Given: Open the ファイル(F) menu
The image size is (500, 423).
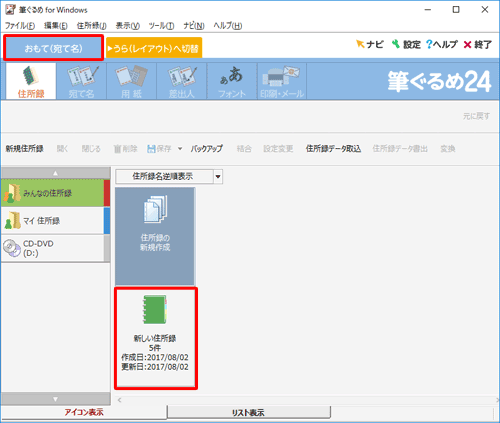Looking at the screenshot, I should click(20, 26).
